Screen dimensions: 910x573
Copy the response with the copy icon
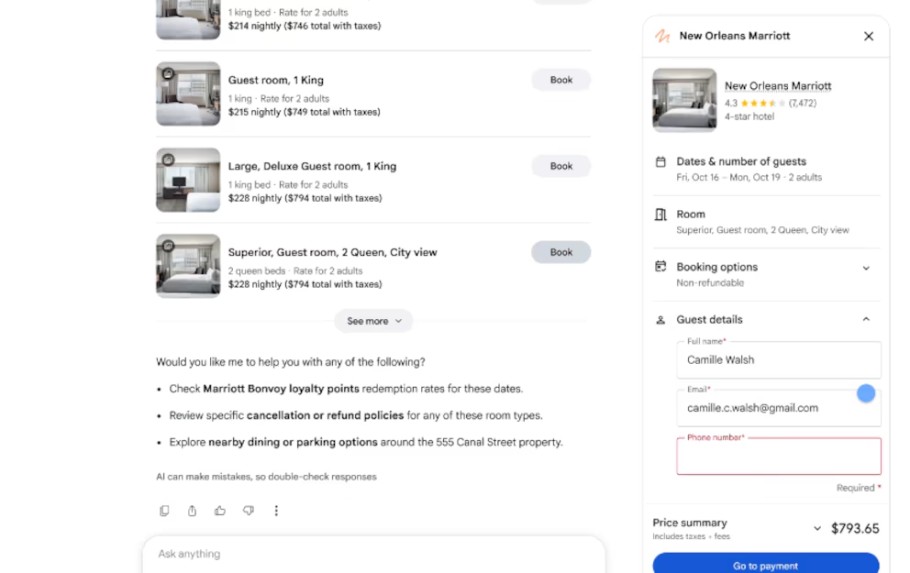[x=164, y=510]
